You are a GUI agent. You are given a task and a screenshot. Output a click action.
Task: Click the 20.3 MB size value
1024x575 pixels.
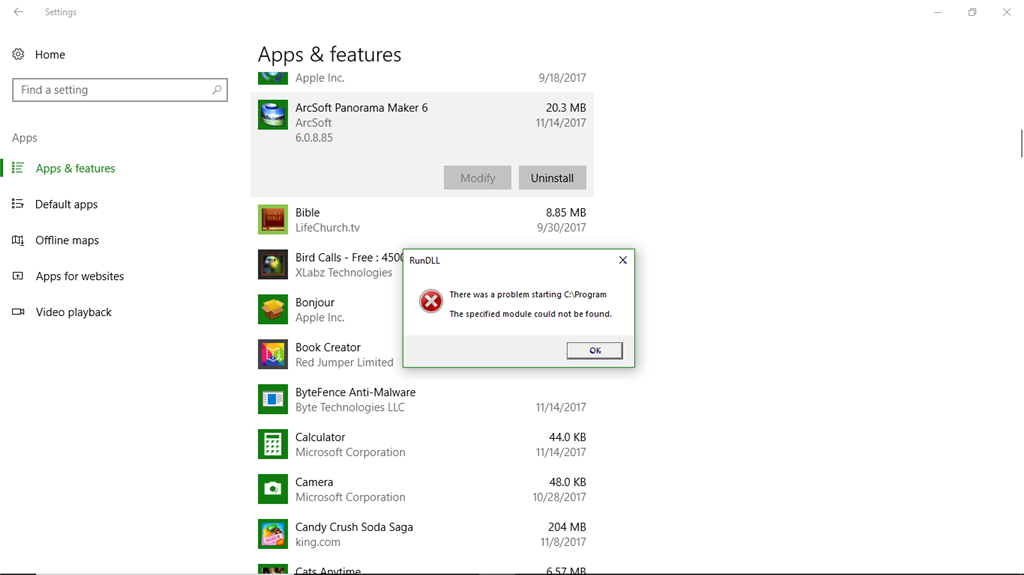pos(566,107)
